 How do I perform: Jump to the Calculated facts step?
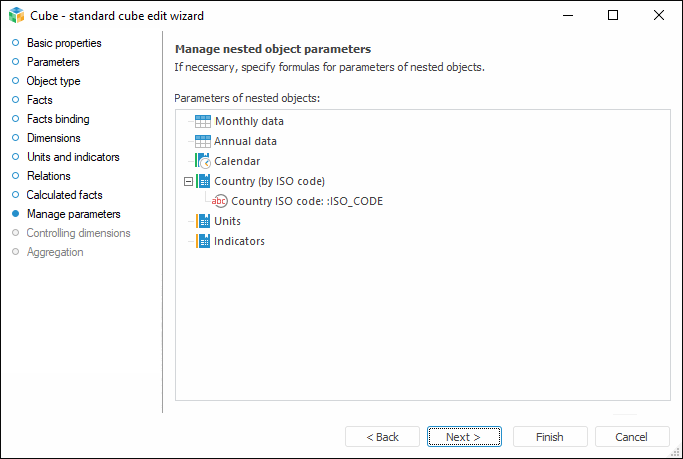point(64,195)
